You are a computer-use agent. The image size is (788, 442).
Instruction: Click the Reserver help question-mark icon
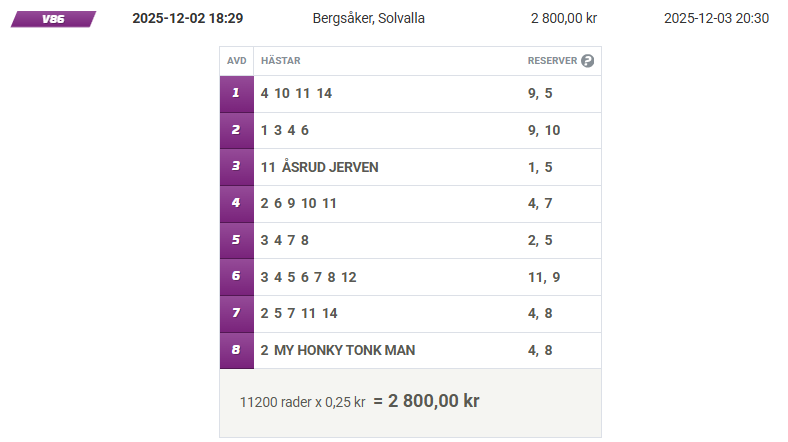click(588, 61)
